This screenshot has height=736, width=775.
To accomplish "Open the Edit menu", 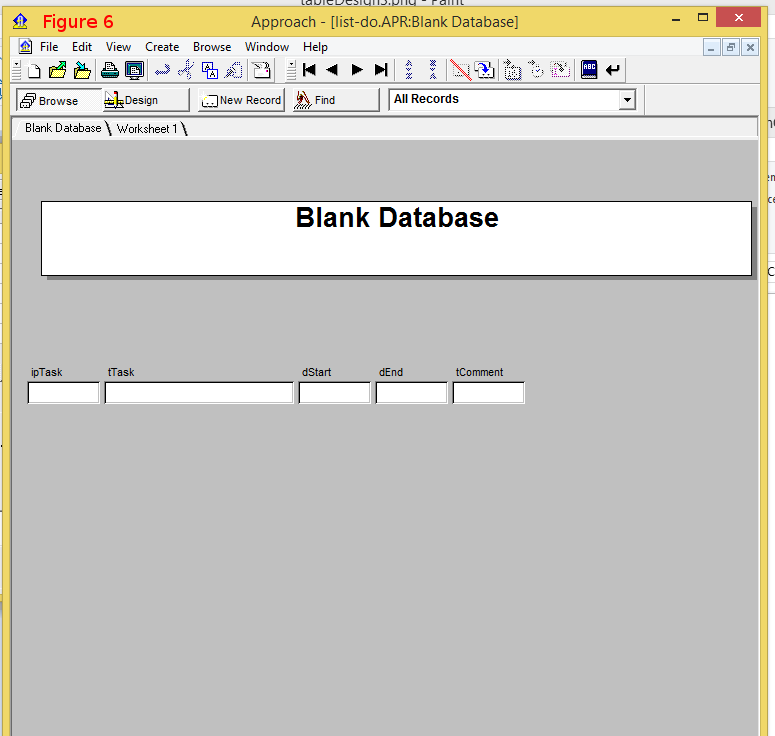I will 82,47.
